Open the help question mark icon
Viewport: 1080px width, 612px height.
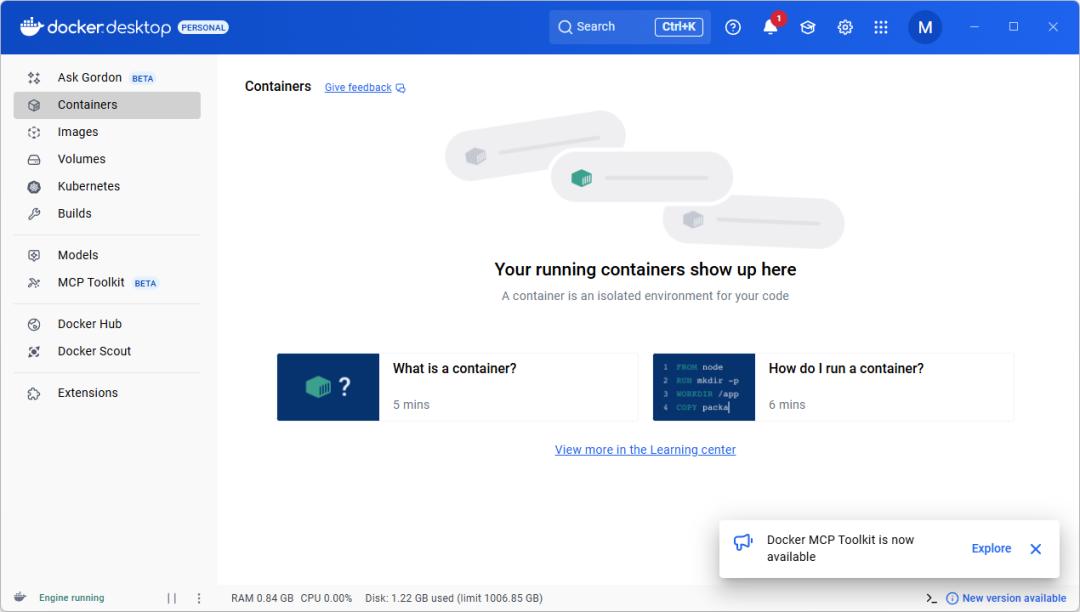733,28
